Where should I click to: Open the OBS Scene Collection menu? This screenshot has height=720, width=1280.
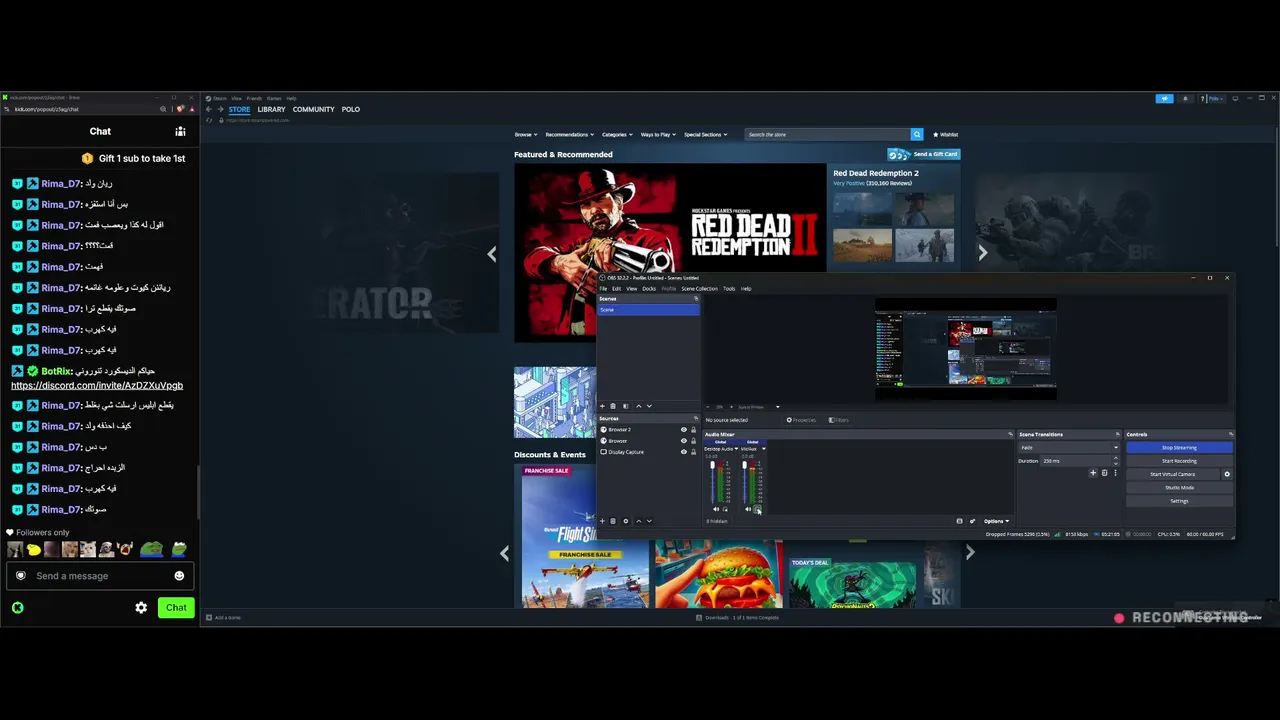click(699, 289)
